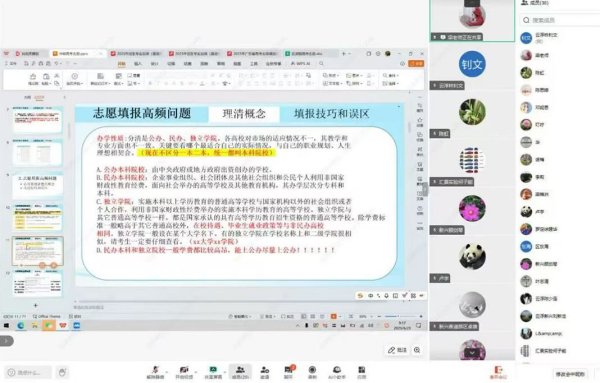Click the apps grid icon in meeting toolbar

click(362, 370)
